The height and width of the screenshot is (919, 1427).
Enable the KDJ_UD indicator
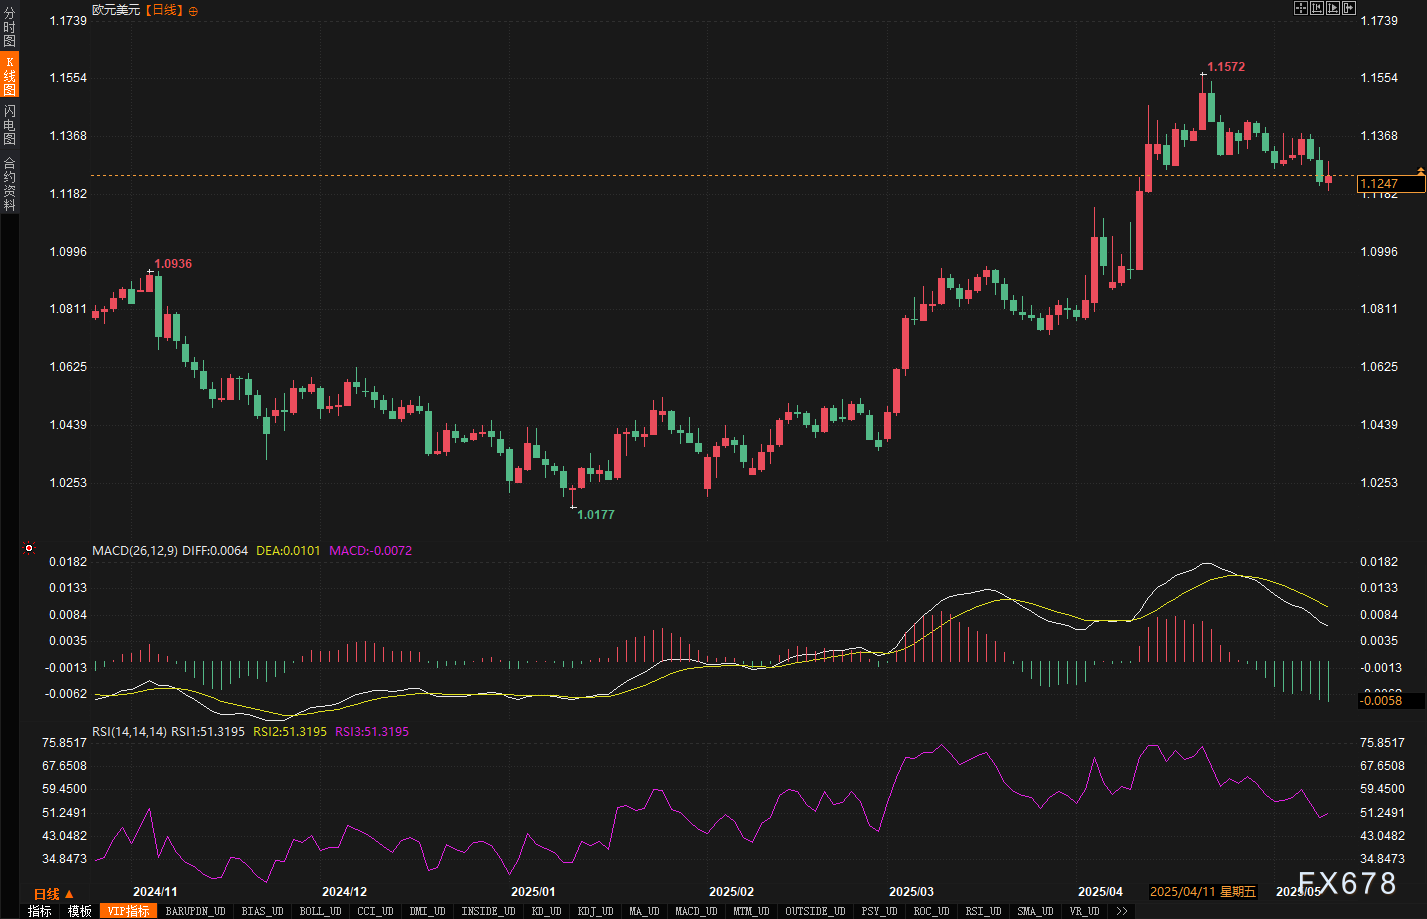pos(594,911)
